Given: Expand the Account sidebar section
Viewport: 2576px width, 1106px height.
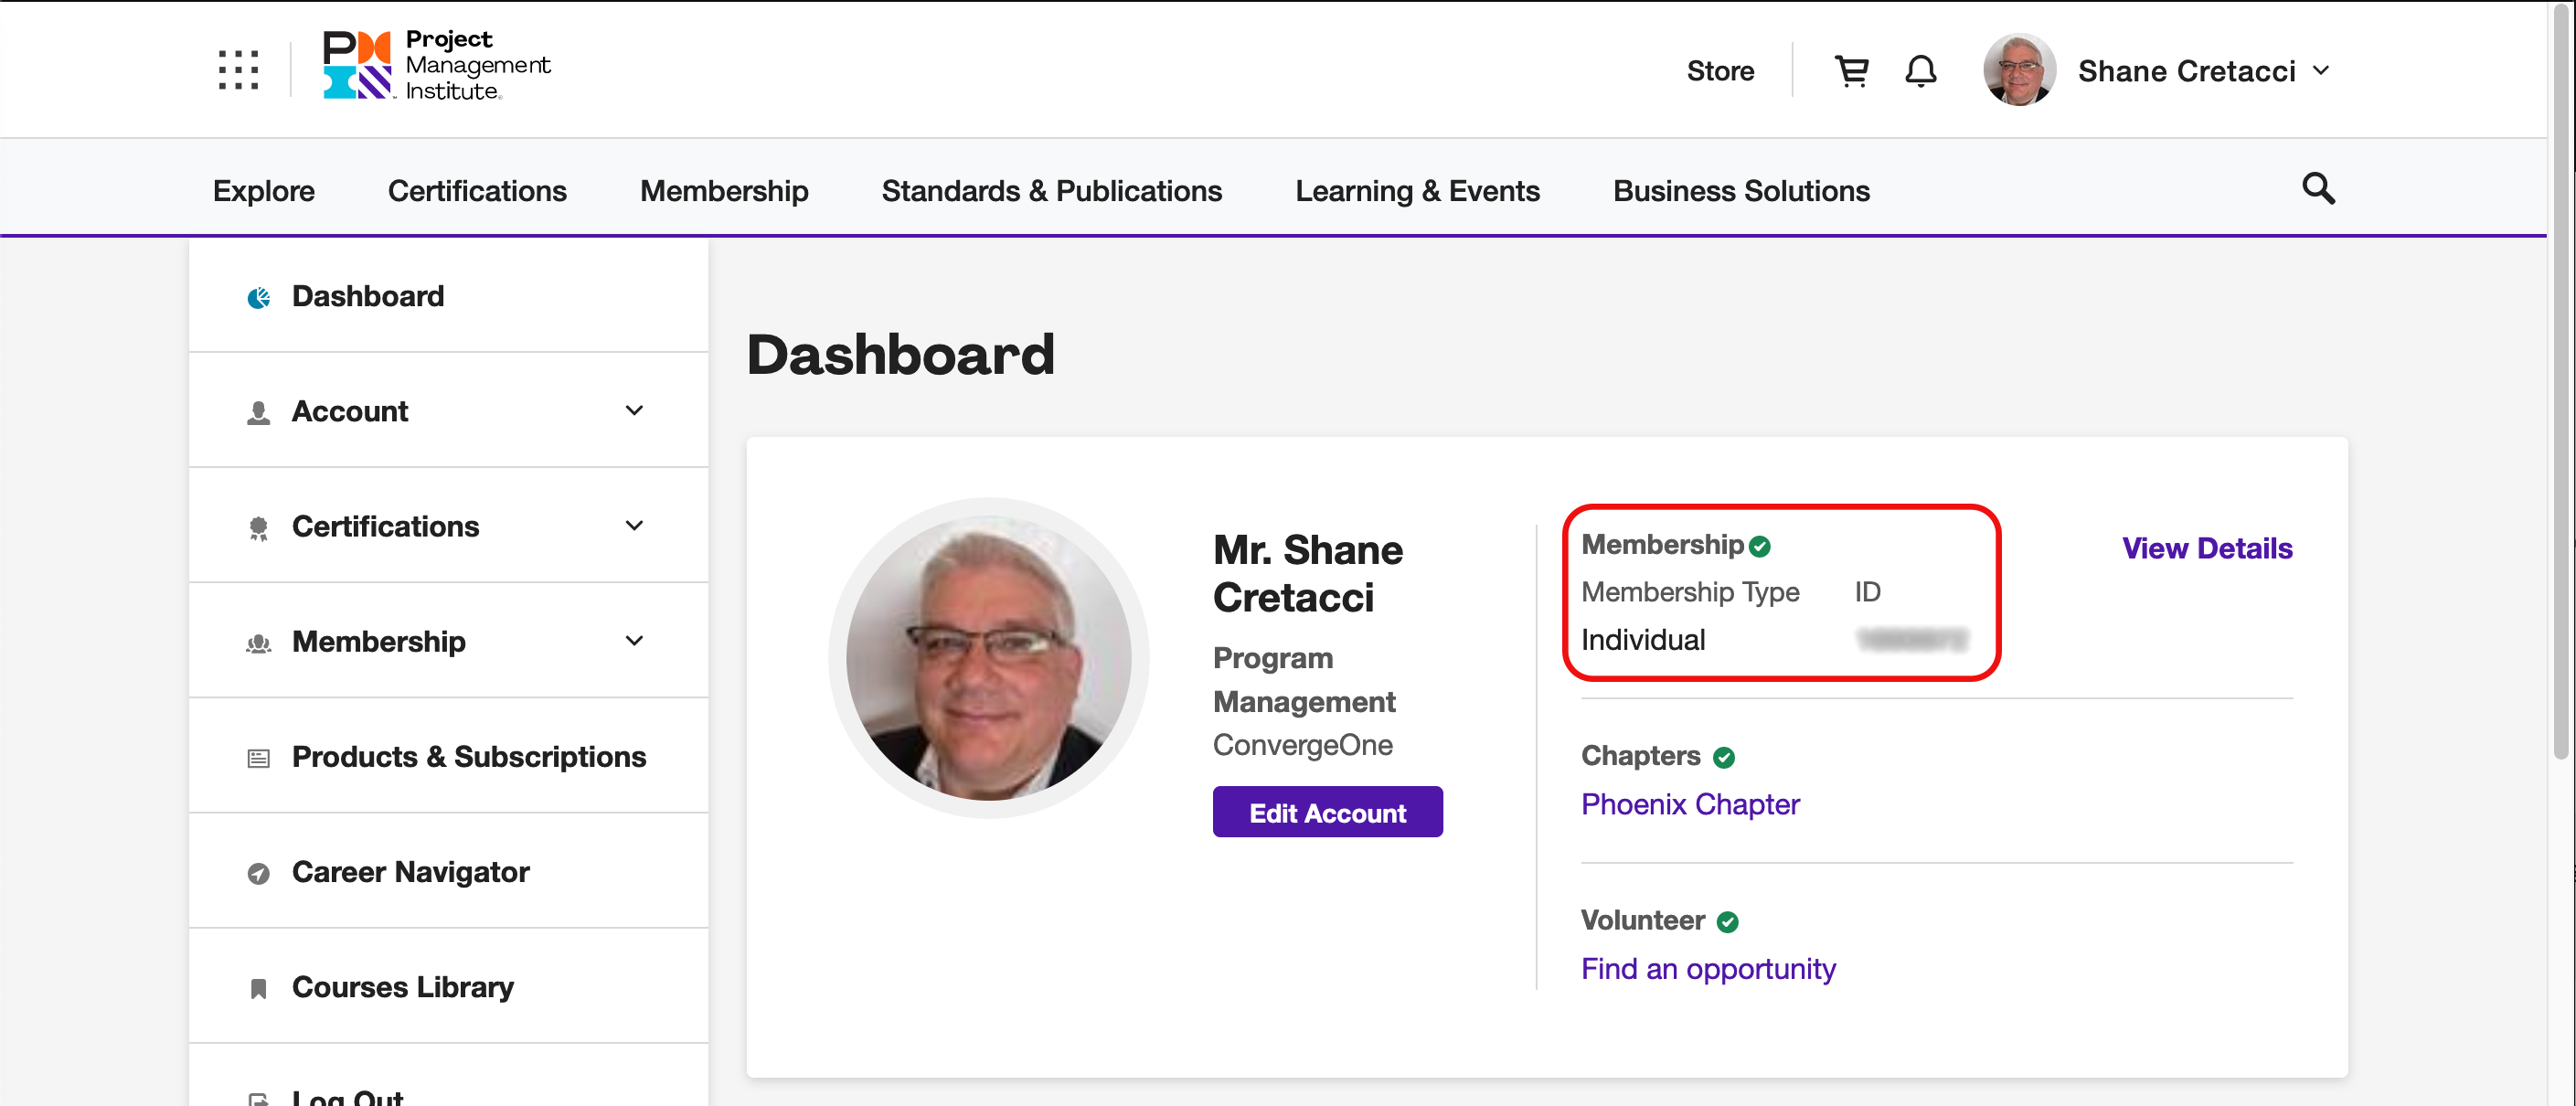Looking at the screenshot, I should coord(633,411).
